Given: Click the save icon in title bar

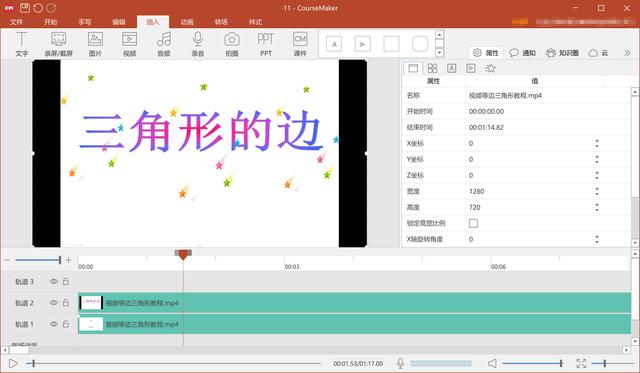Looking at the screenshot, I should point(24,8).
